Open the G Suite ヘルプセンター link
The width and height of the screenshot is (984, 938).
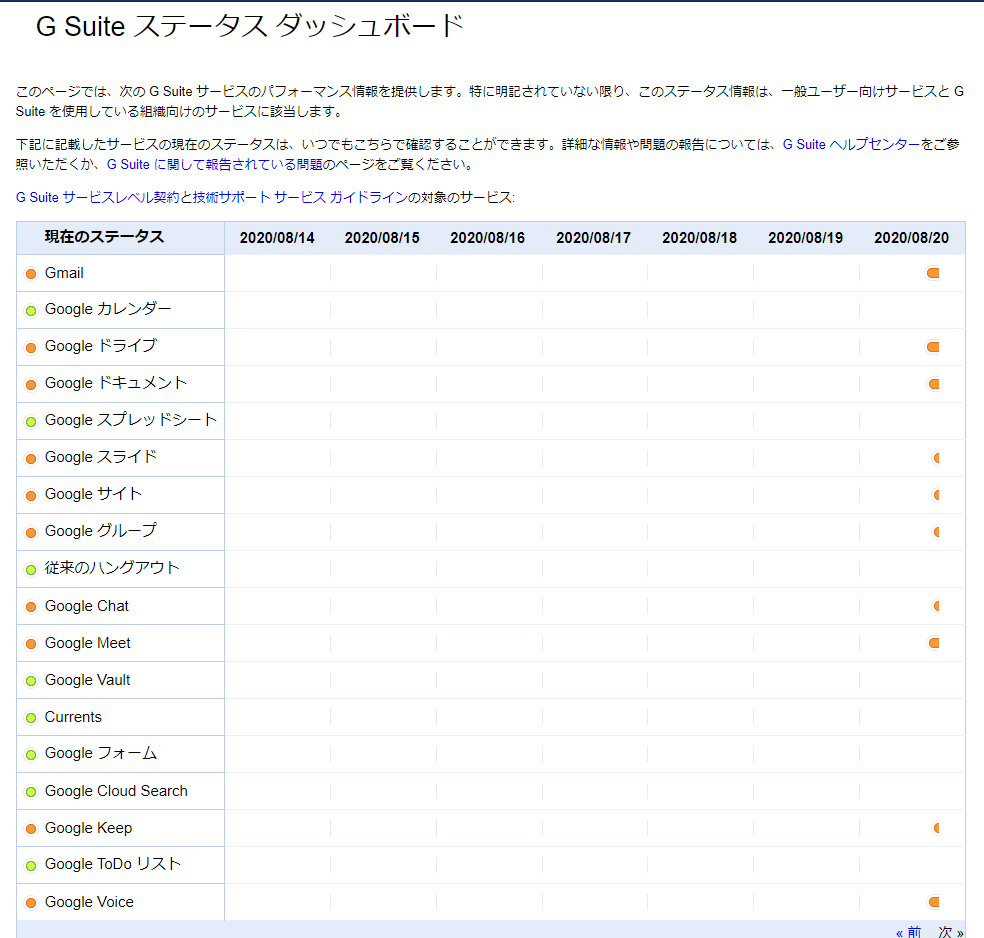click(x=851, y=144)
